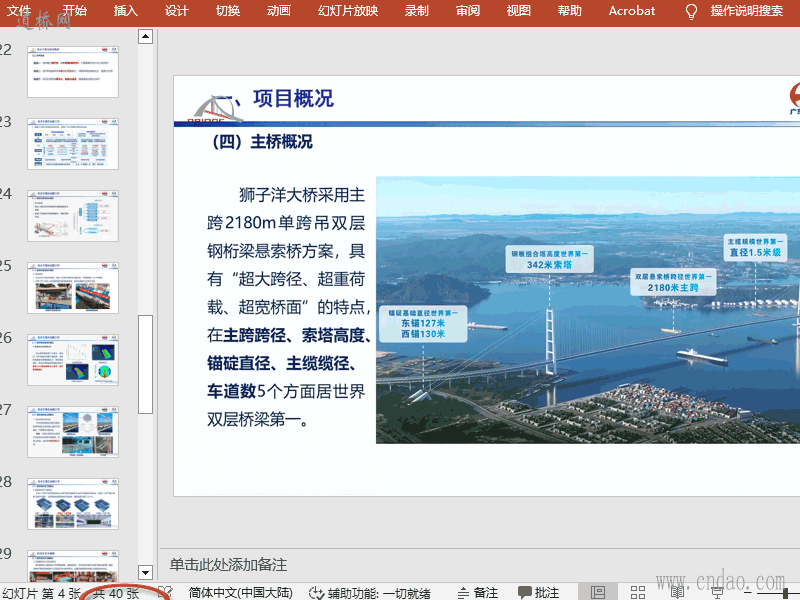Click the thumbnail pane scrollbar handle
Screen dimensions: 800x600
tap(145, 364)
